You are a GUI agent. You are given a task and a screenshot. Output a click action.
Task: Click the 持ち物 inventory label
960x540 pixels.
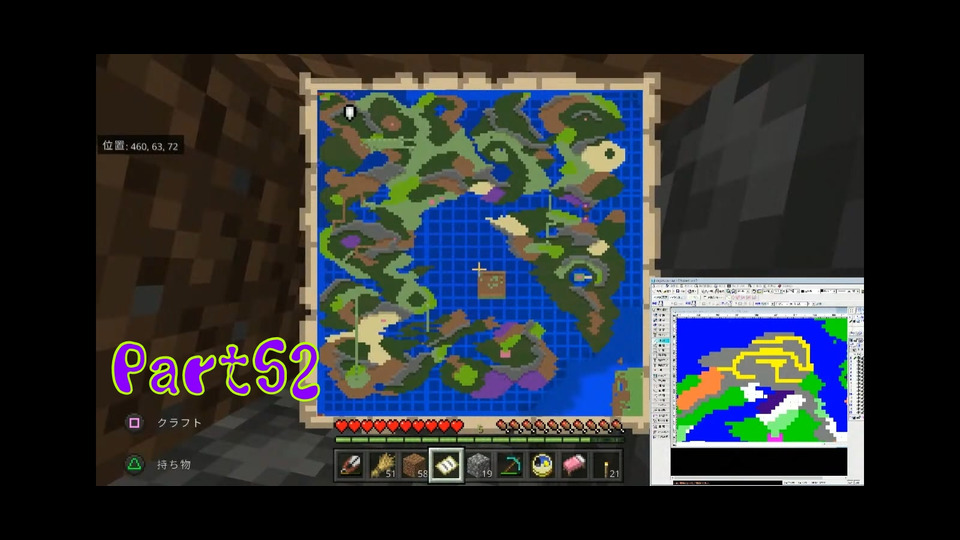pos(174,465)
